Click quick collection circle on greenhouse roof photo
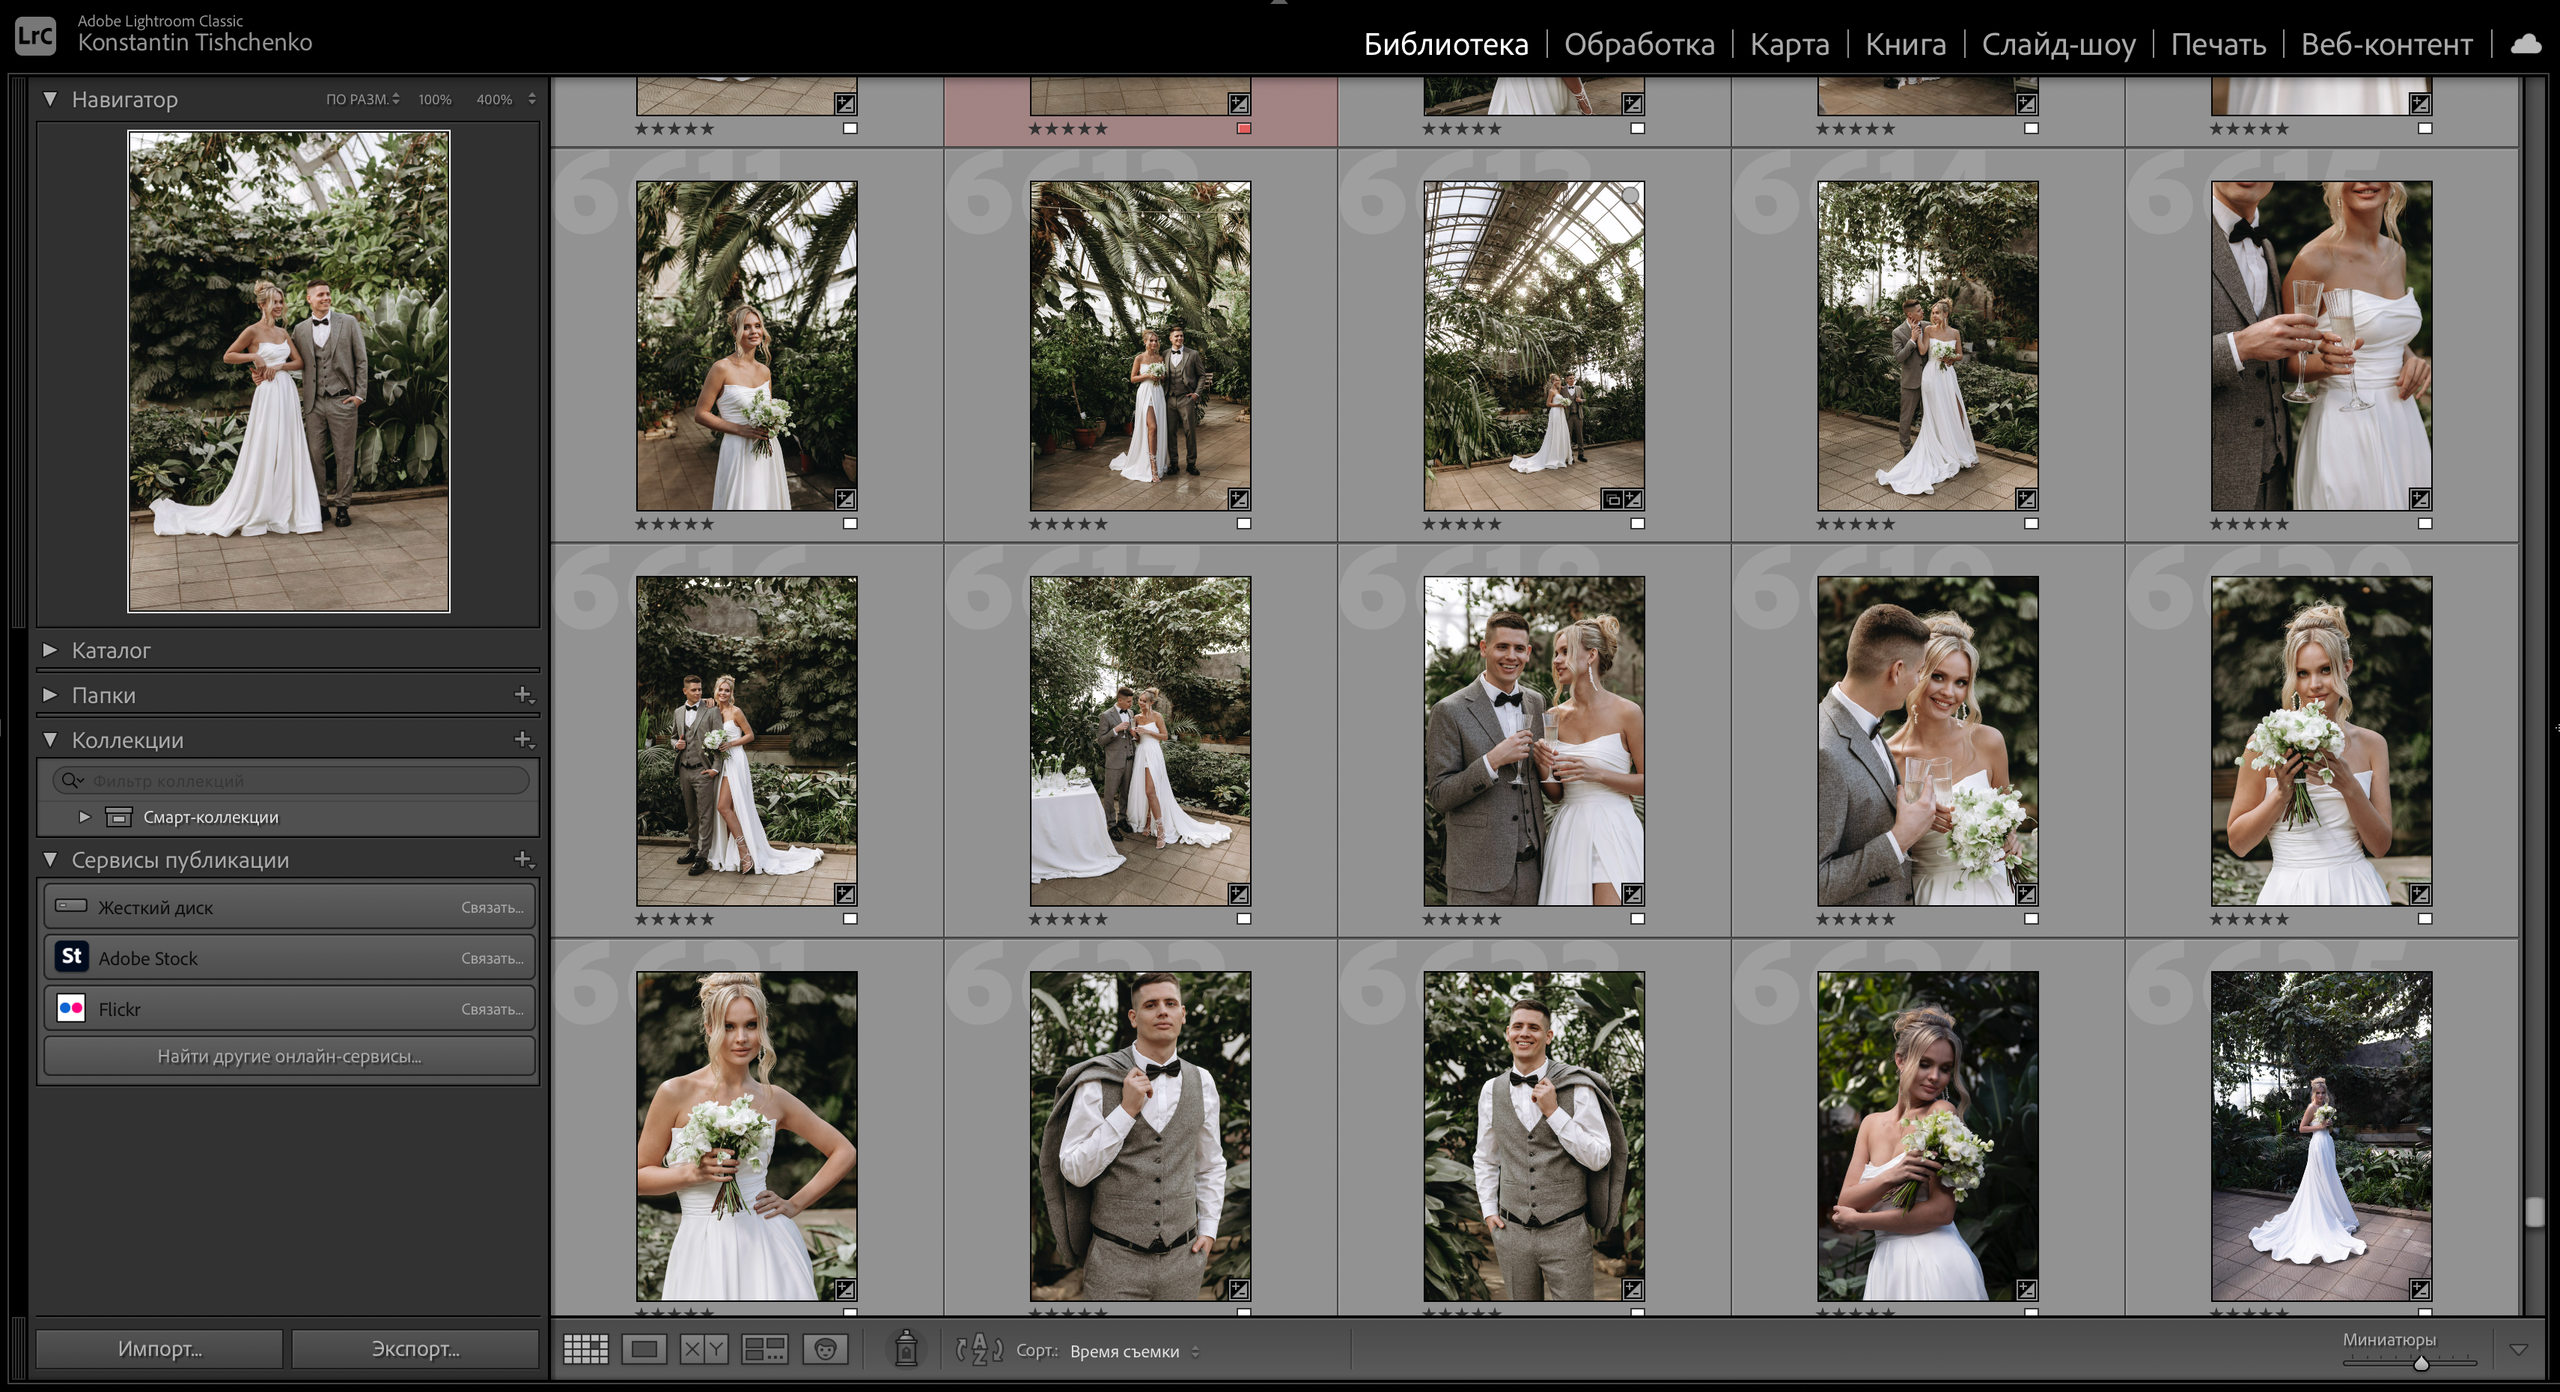 pos(1631,195)
